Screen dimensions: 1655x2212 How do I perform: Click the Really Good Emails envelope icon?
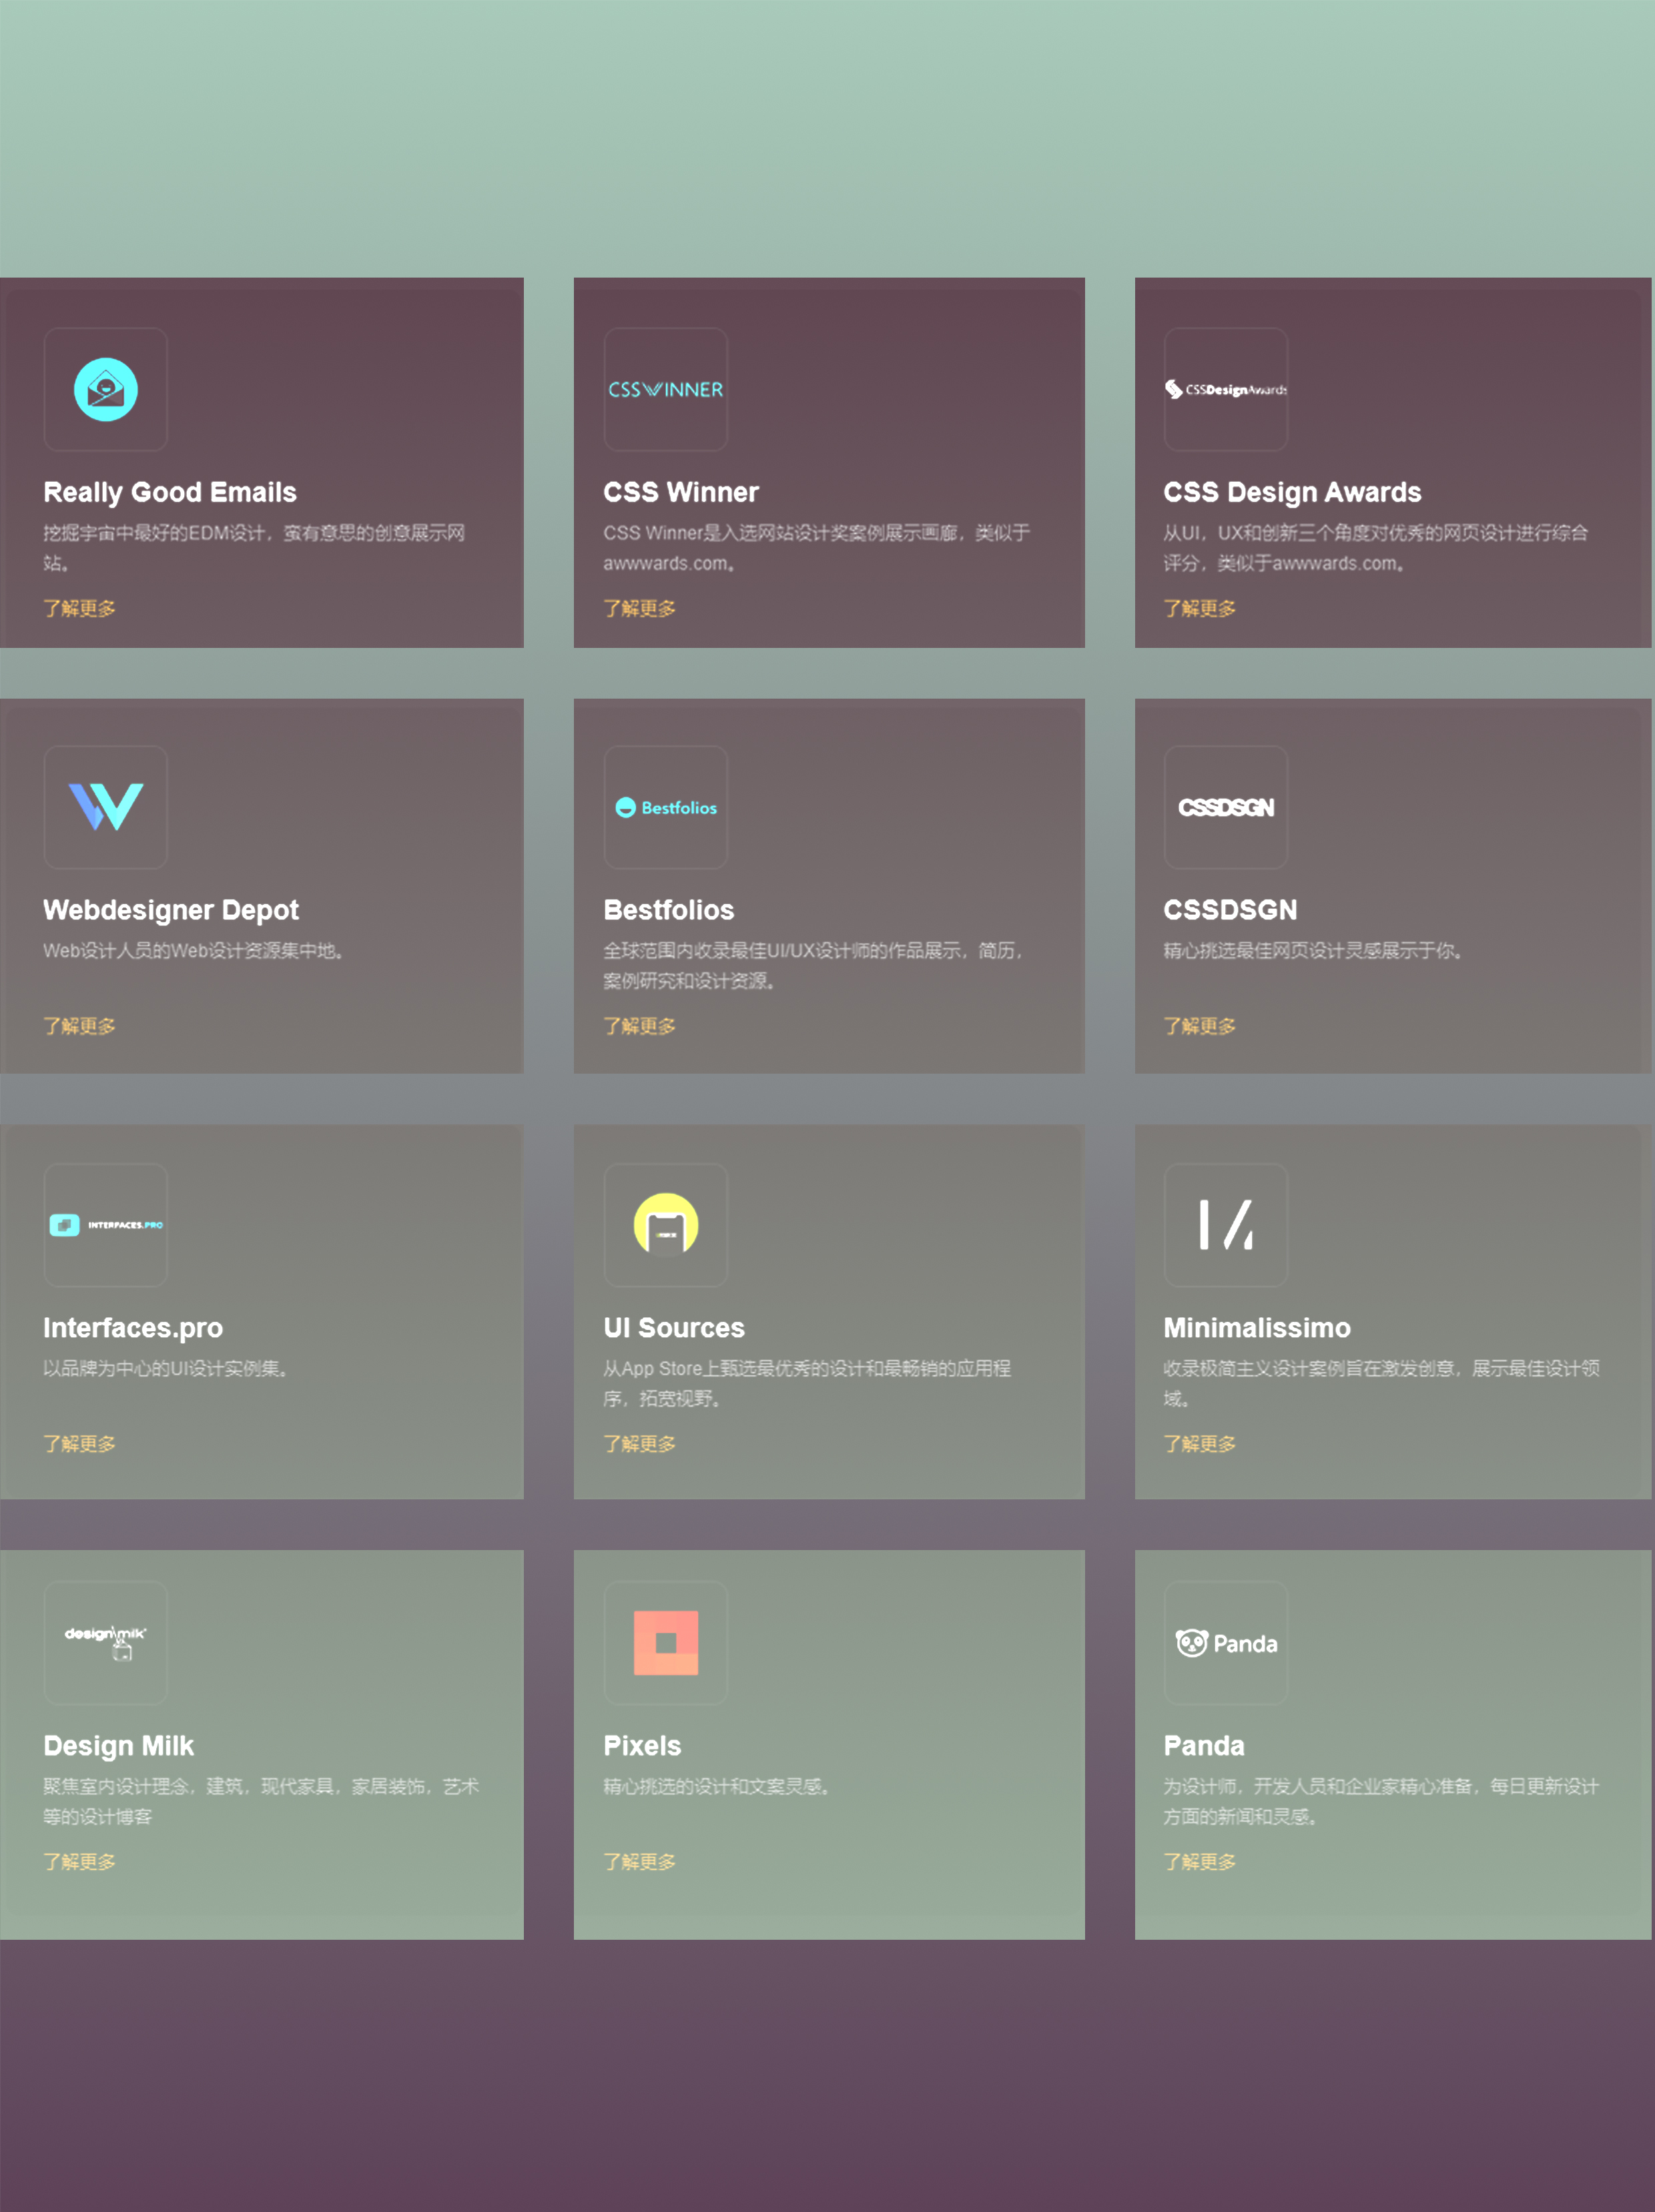pos(105,389)
